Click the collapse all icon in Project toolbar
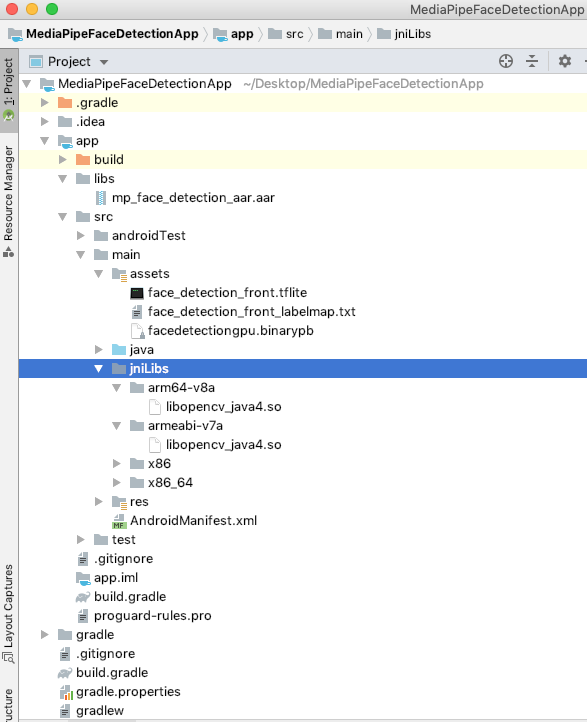This screenshot has height=722, width=587. [532, 61]
